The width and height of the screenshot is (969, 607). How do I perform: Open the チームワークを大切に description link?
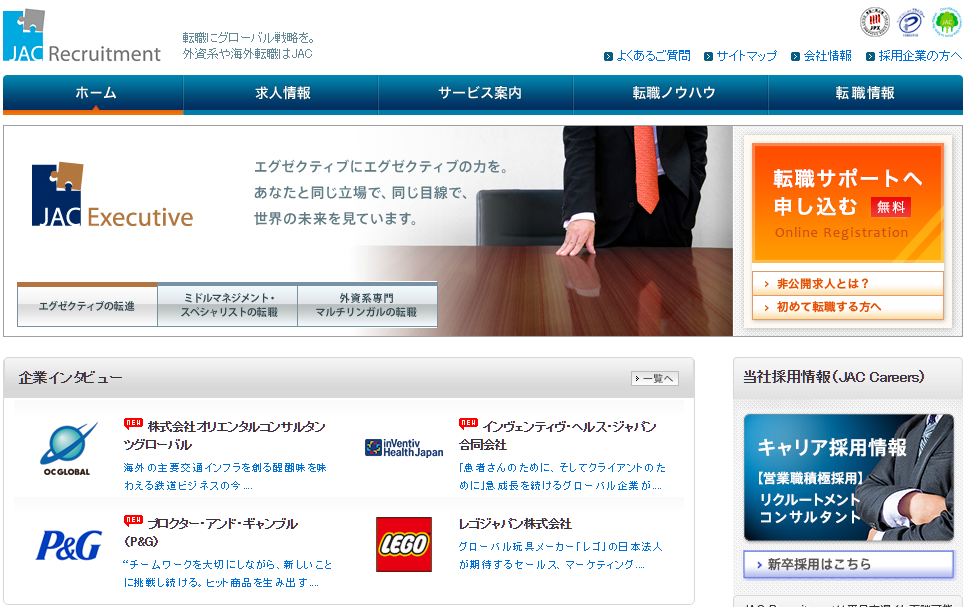228,574
